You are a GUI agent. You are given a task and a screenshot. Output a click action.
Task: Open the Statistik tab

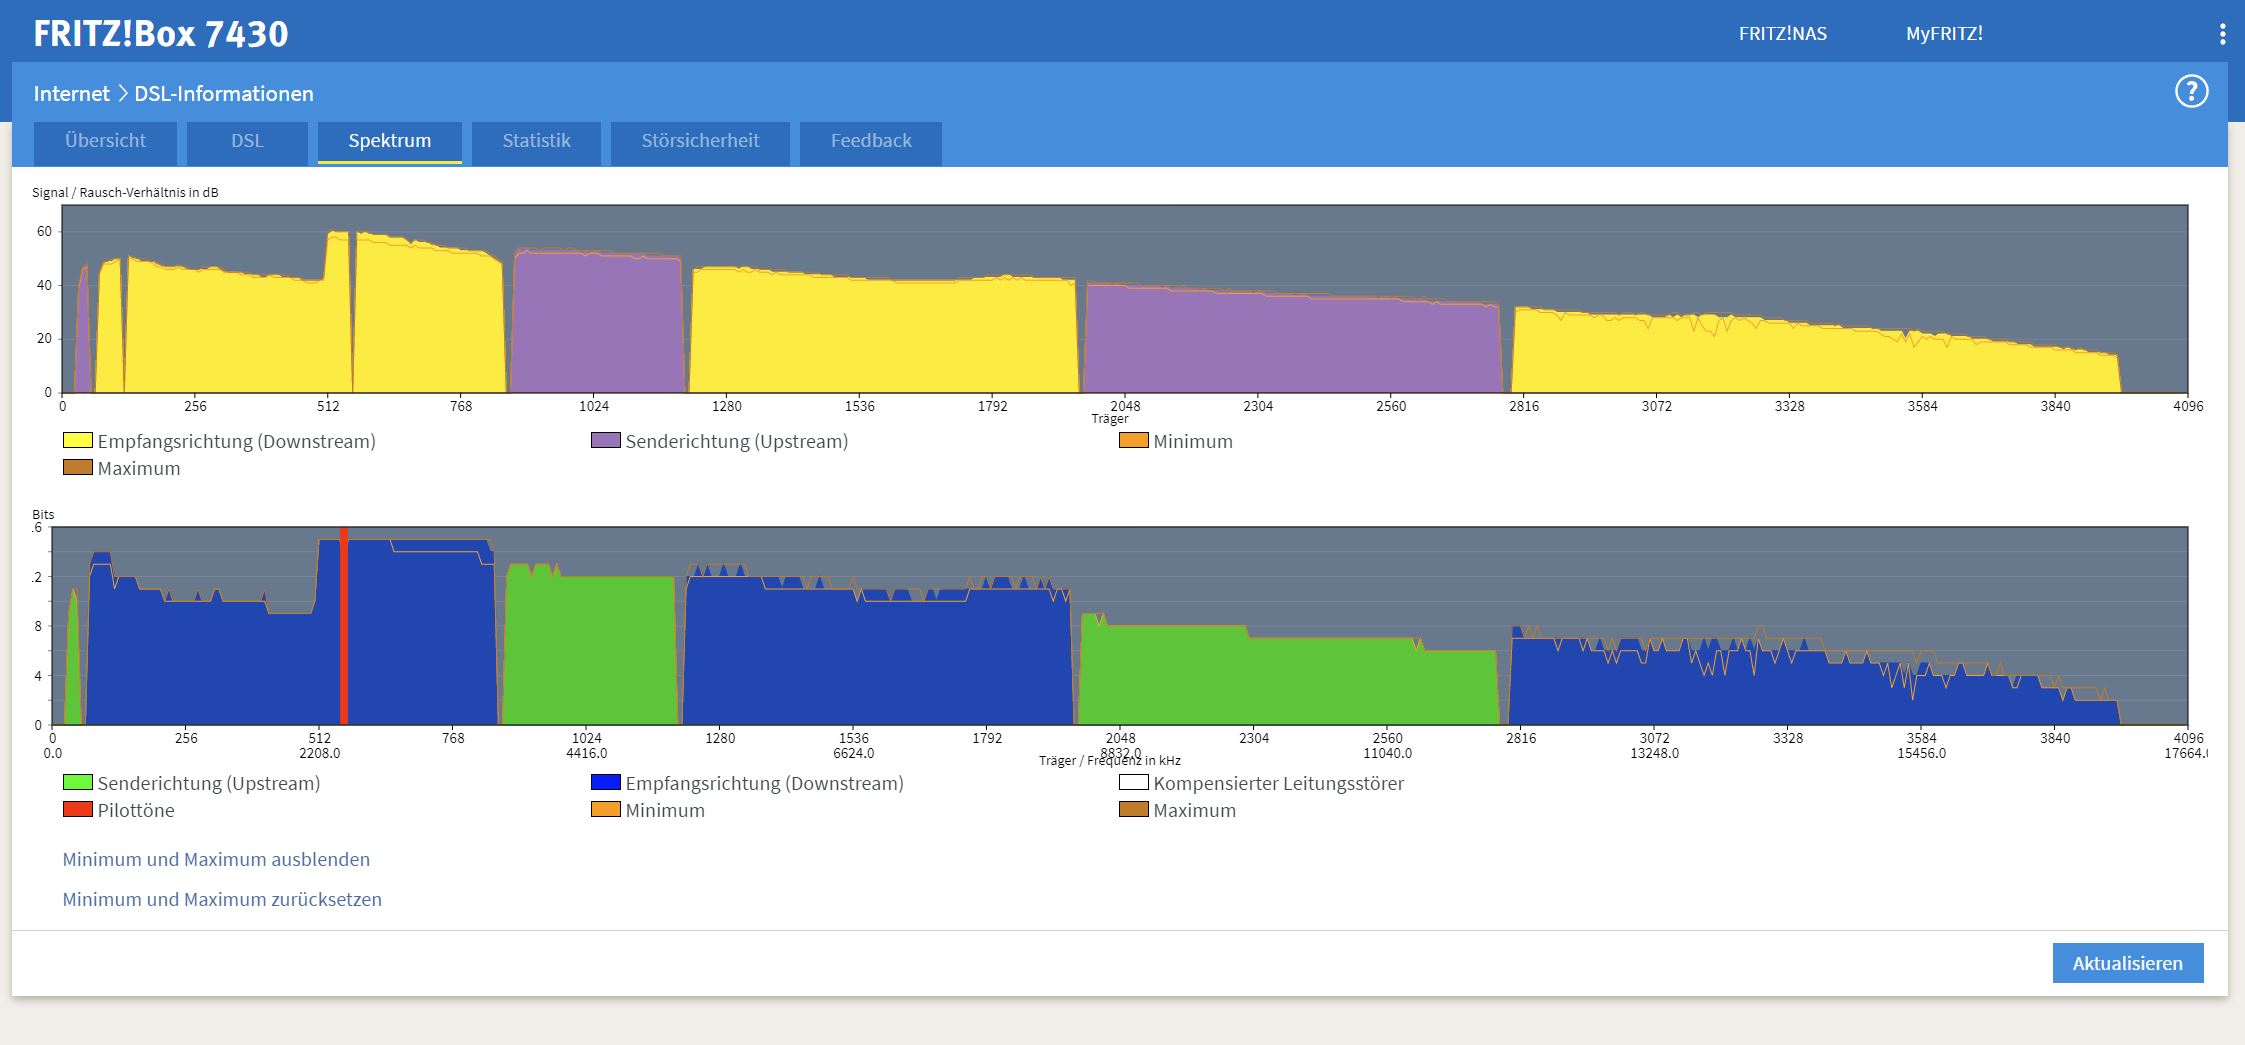[x=536, y=142]
